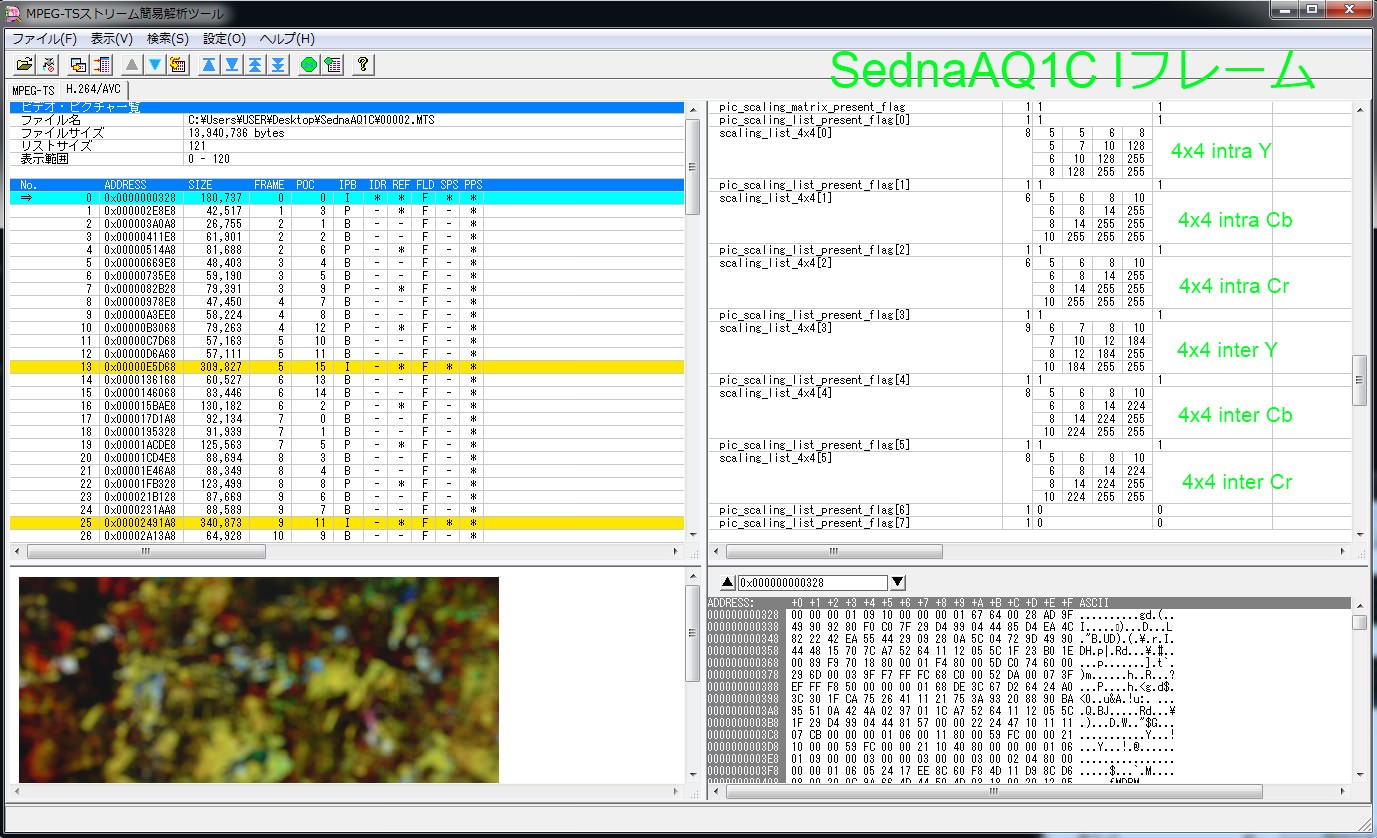The height and width of the screenshot is (838, 1377).
Task: Click the black up triangle beside address field
Action: (x=727, y=583)
